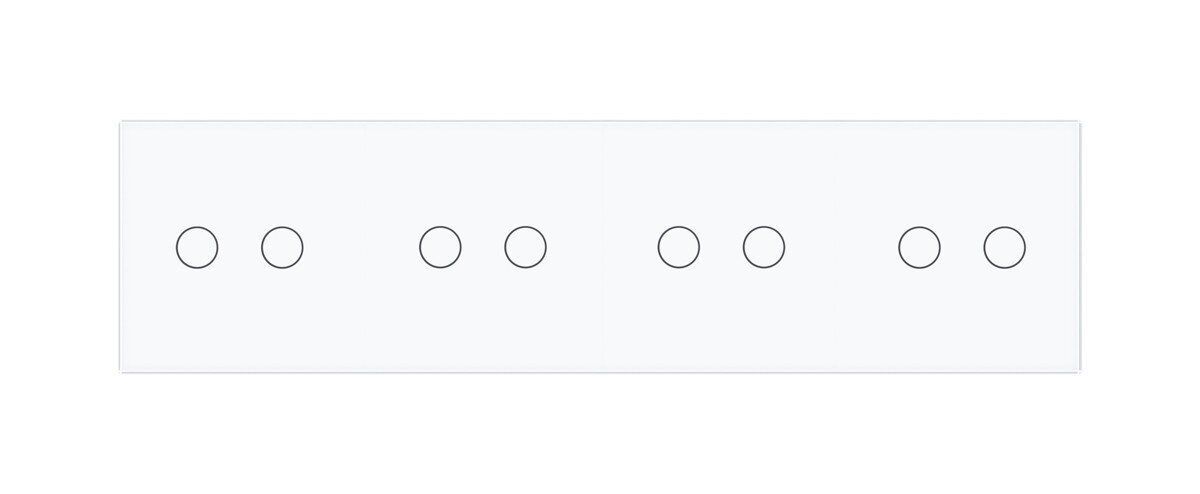Click the top-left corner of the white panel

coord(122,124)
